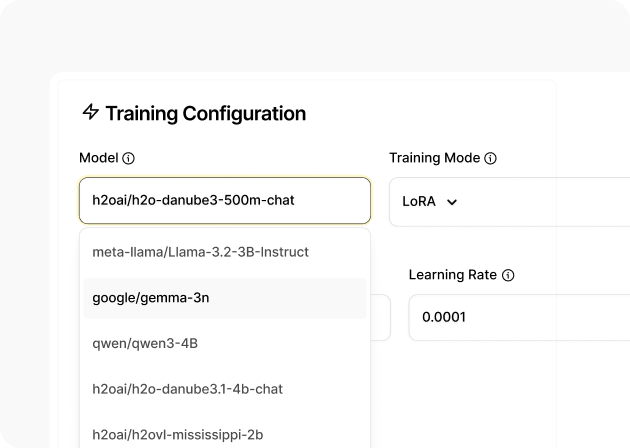Click the Learning Rate info icon
Screen dimensions: 630x448
(508, 275)
